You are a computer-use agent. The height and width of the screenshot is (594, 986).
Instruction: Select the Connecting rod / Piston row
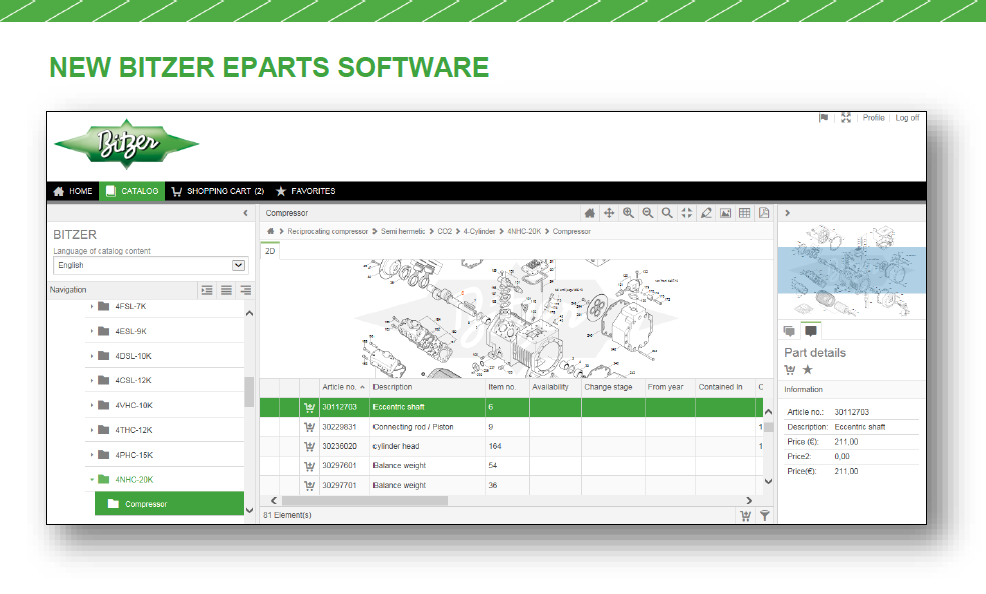(511, 427)
